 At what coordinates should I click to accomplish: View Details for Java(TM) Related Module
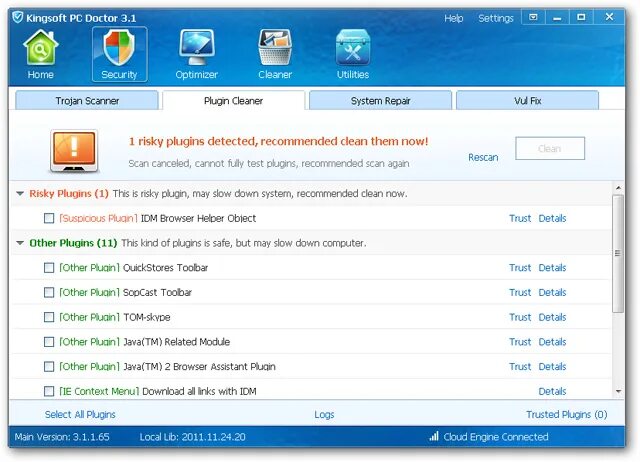(x=552, y=342)
